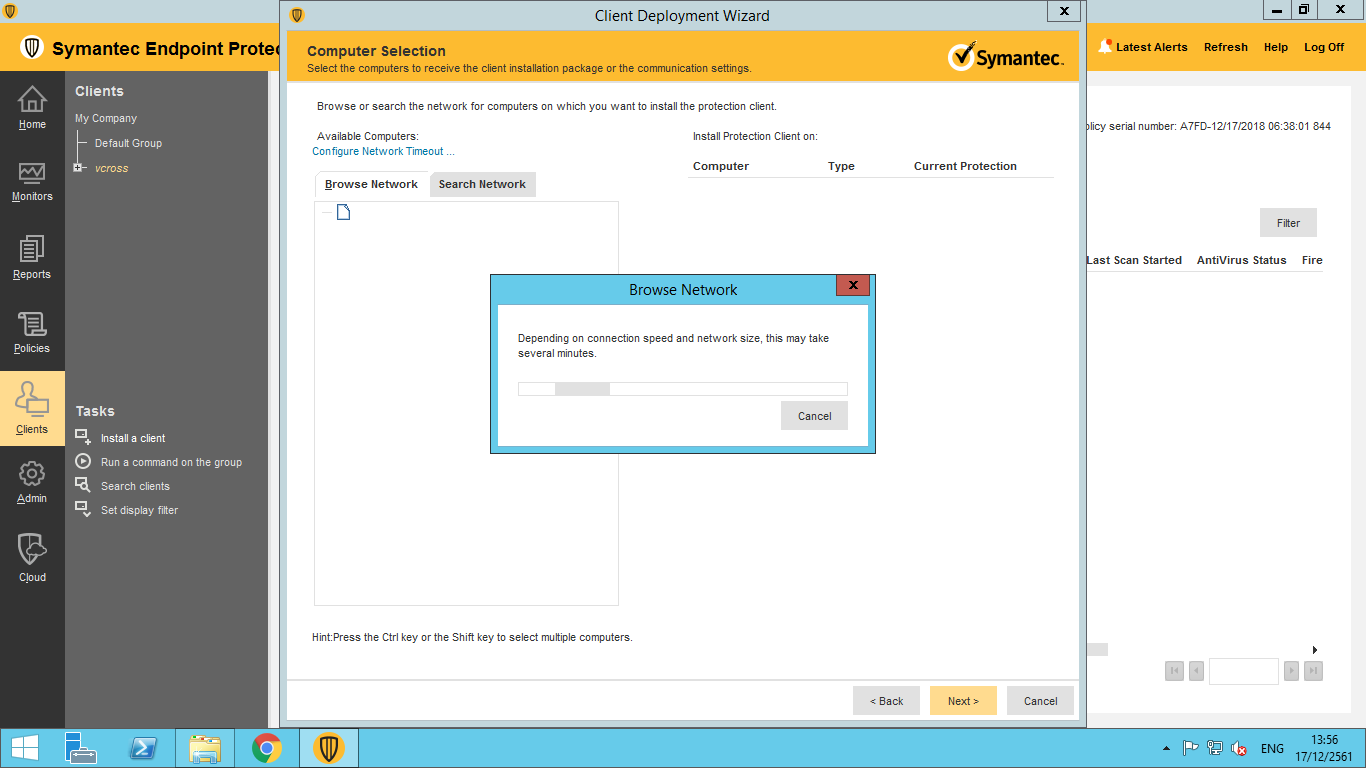
Task: Click the page number input field
Action: [1243, 671]
